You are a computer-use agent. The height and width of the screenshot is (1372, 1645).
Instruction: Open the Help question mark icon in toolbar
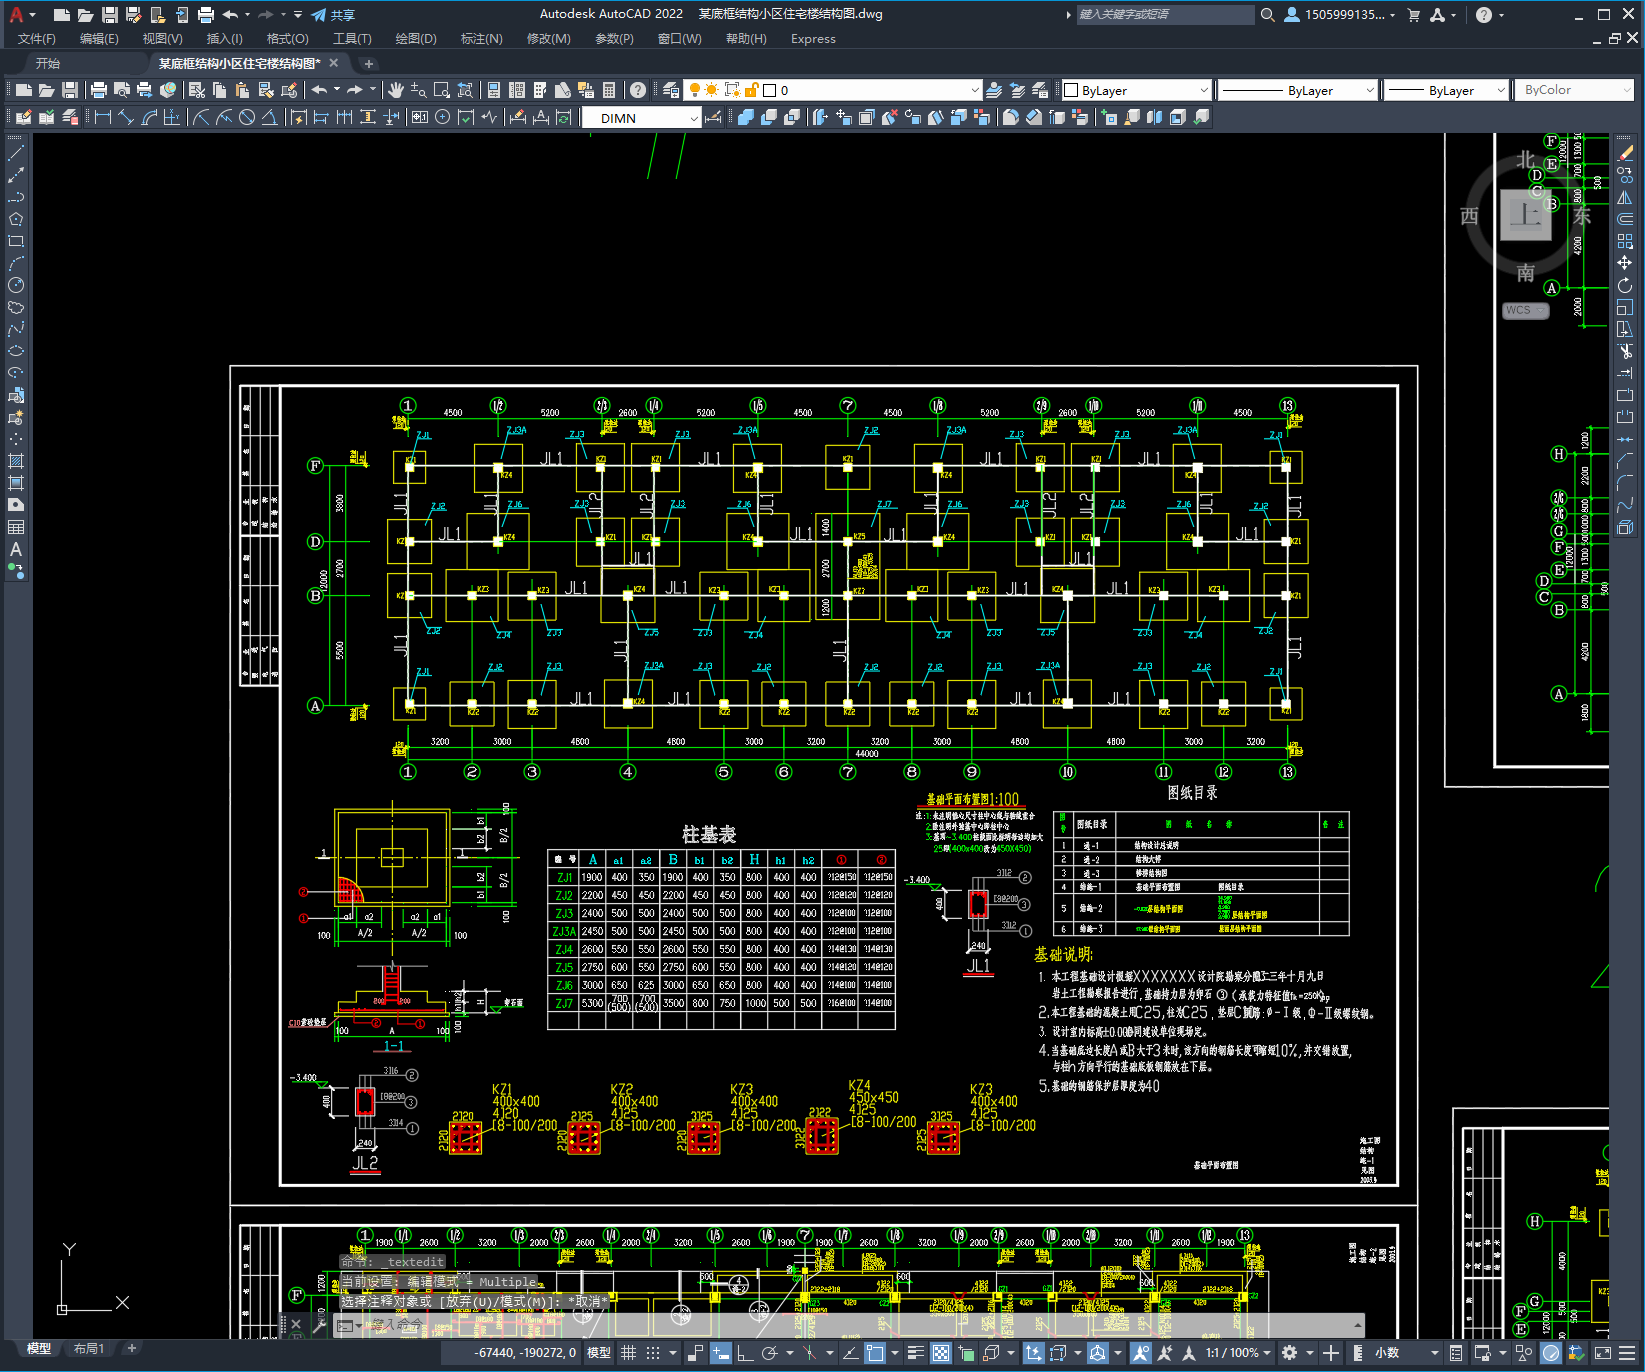click(x=638, y=90)
